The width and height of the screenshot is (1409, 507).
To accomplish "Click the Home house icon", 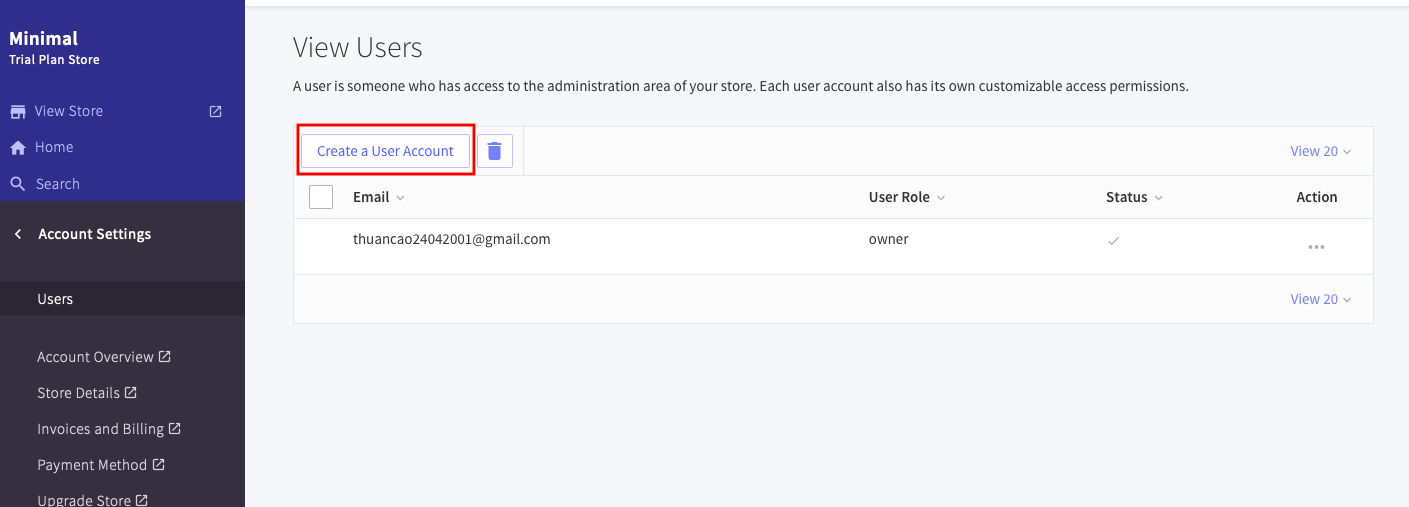I will (18, 148).
